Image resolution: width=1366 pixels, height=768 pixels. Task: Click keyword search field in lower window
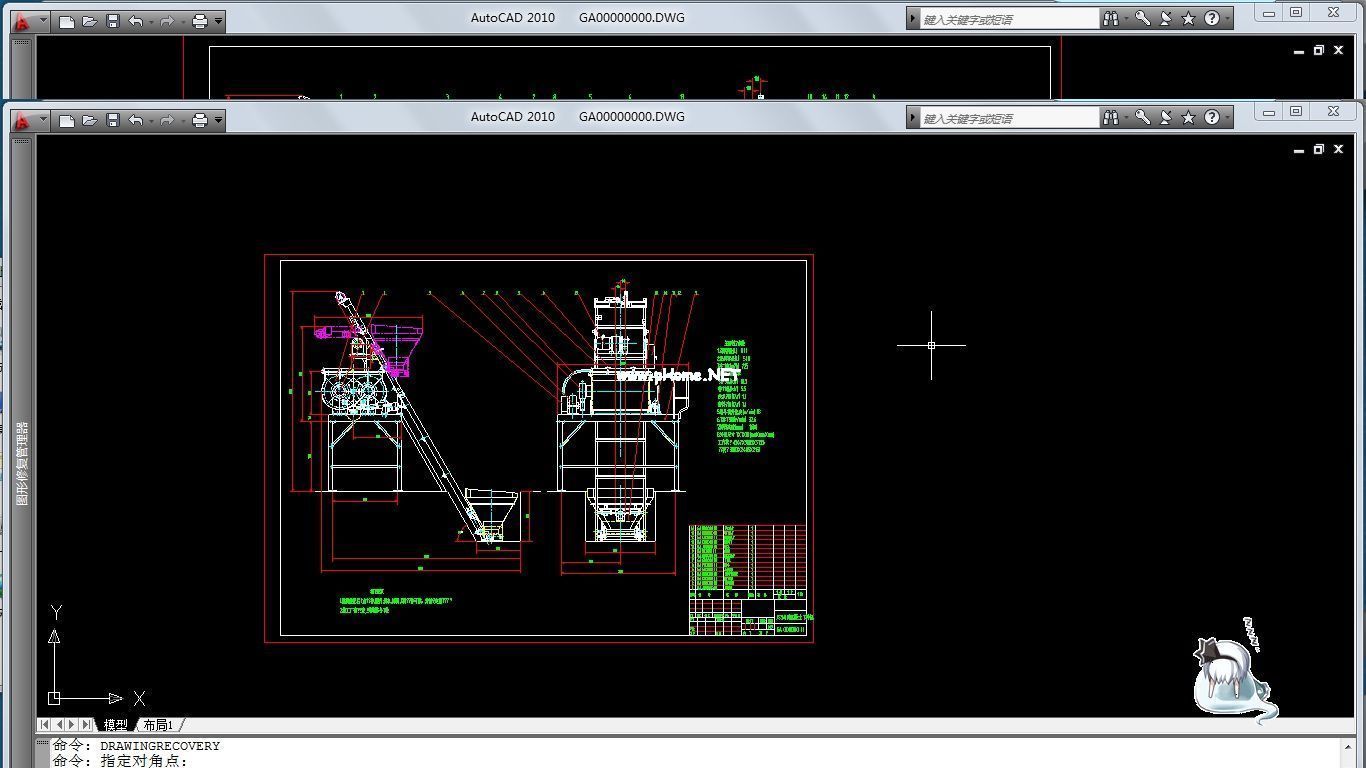pos(1008,119)
